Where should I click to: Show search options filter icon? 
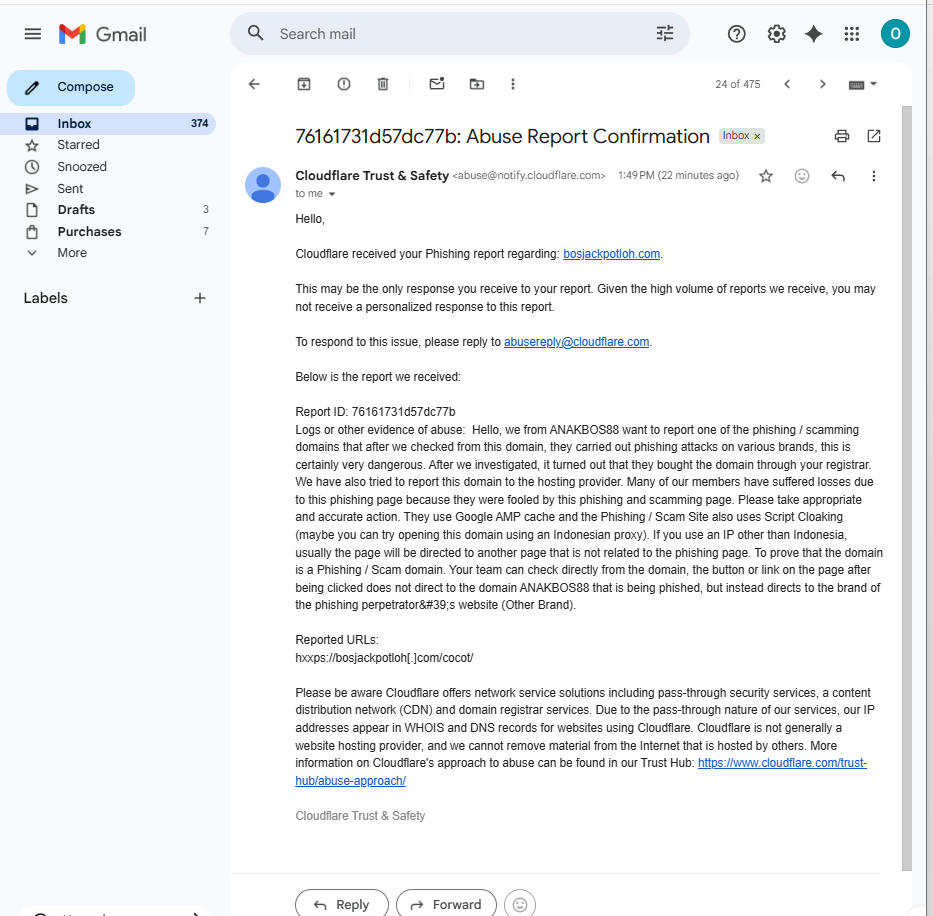tap(665, 33)
